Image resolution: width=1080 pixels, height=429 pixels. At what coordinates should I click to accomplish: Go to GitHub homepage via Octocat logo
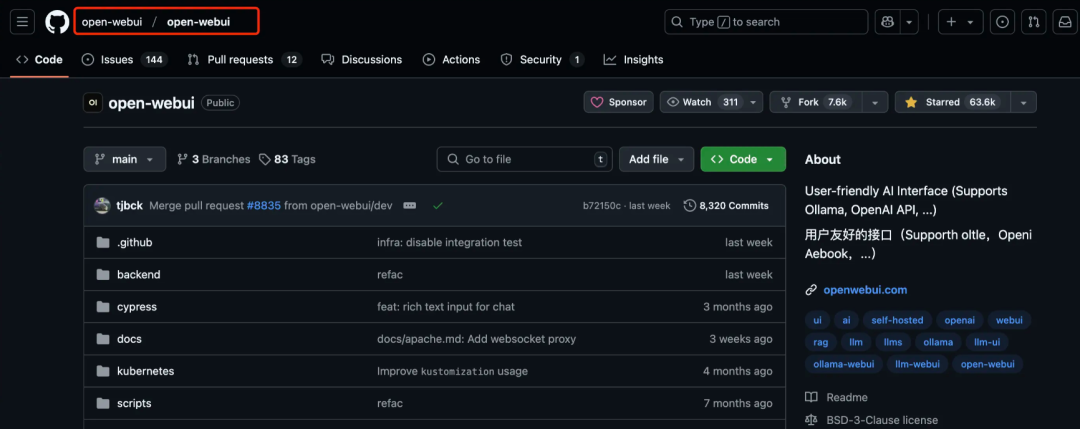pyautogui.click(x=57, y=22)
